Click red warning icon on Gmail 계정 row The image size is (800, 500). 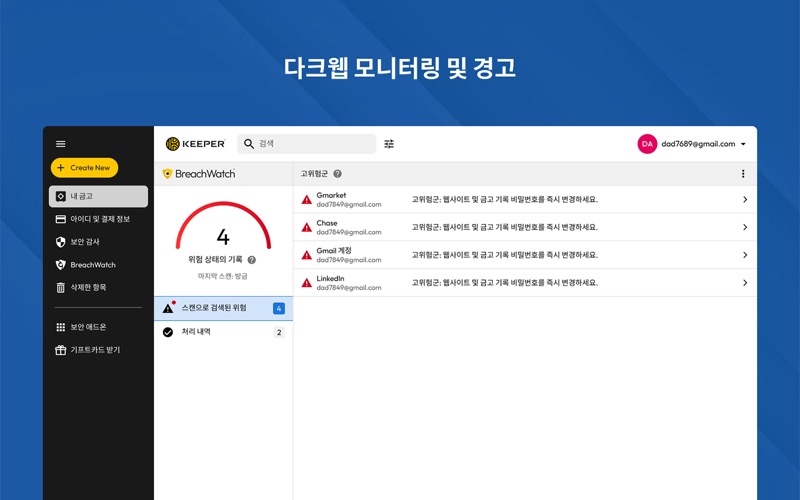coord(307,255)
